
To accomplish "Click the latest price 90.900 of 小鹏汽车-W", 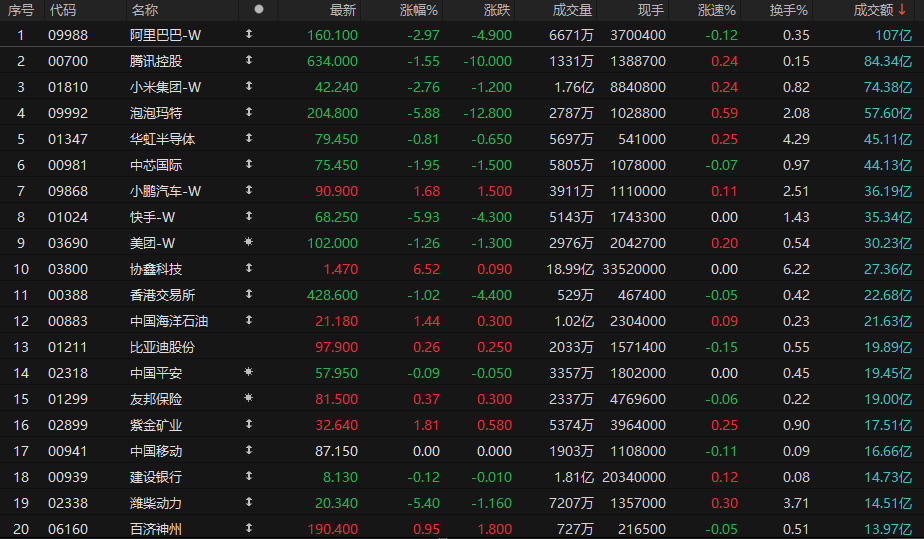I will (336, 191).
